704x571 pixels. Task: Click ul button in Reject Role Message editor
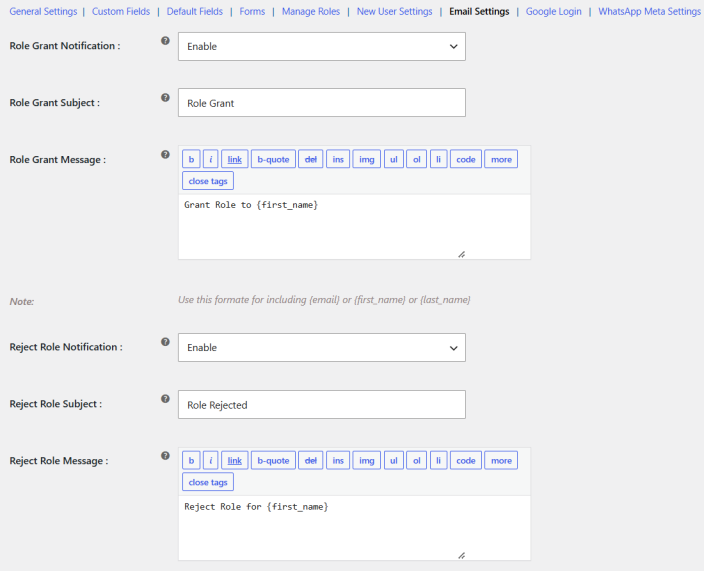pyautogui.click(x=394, y=460)
